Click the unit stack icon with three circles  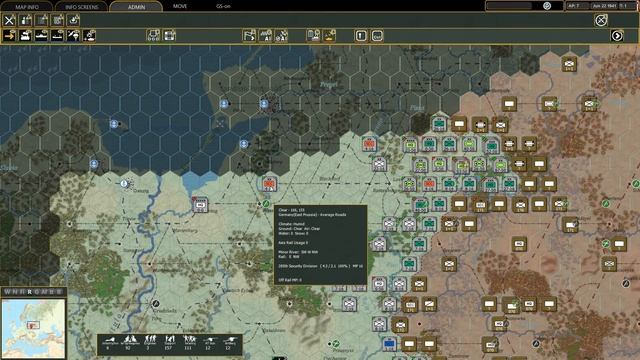pyautogui.click(x=153, y=36)
